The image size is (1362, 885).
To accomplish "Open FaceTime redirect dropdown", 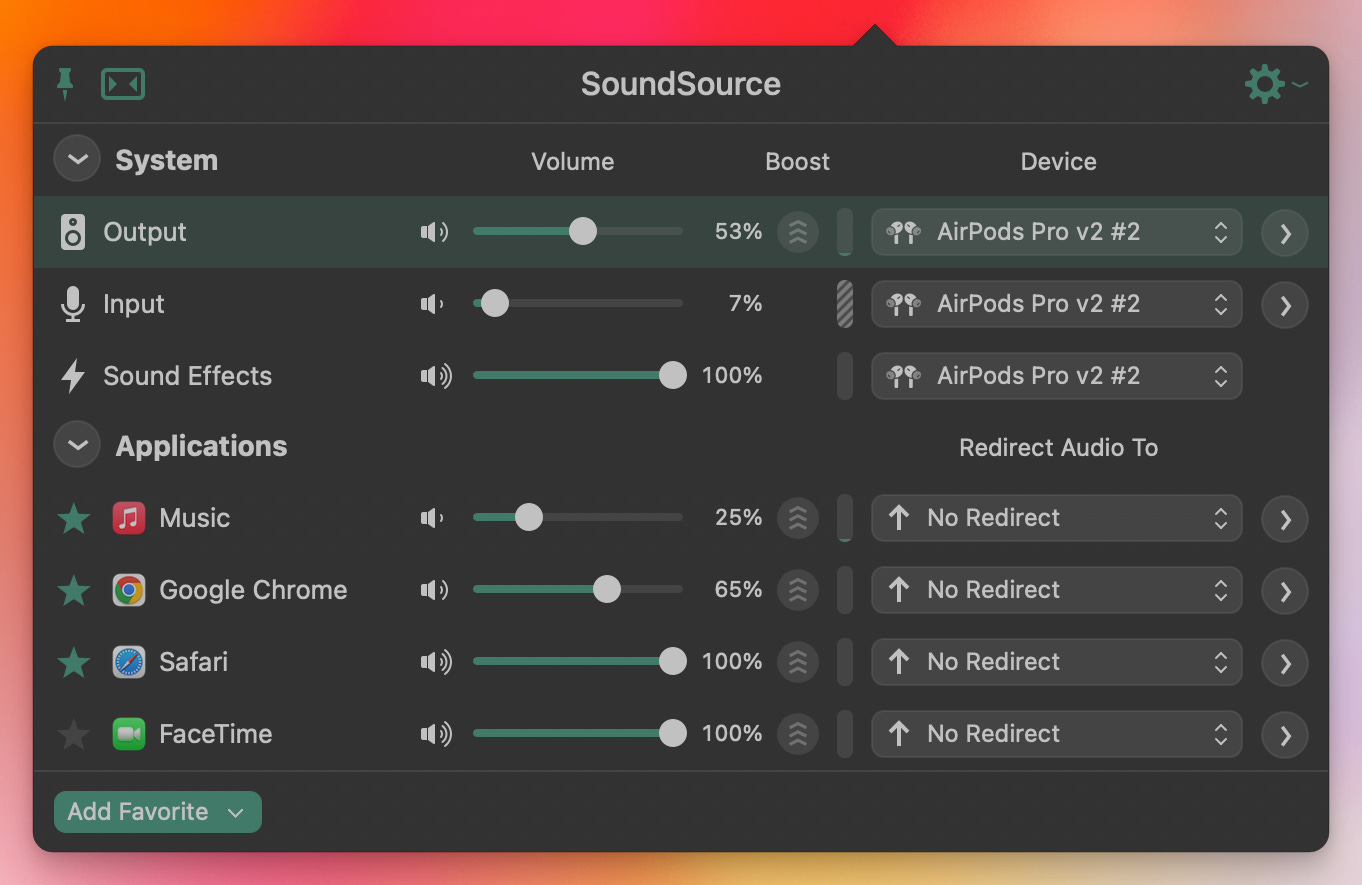I will tap(1057, 734).
